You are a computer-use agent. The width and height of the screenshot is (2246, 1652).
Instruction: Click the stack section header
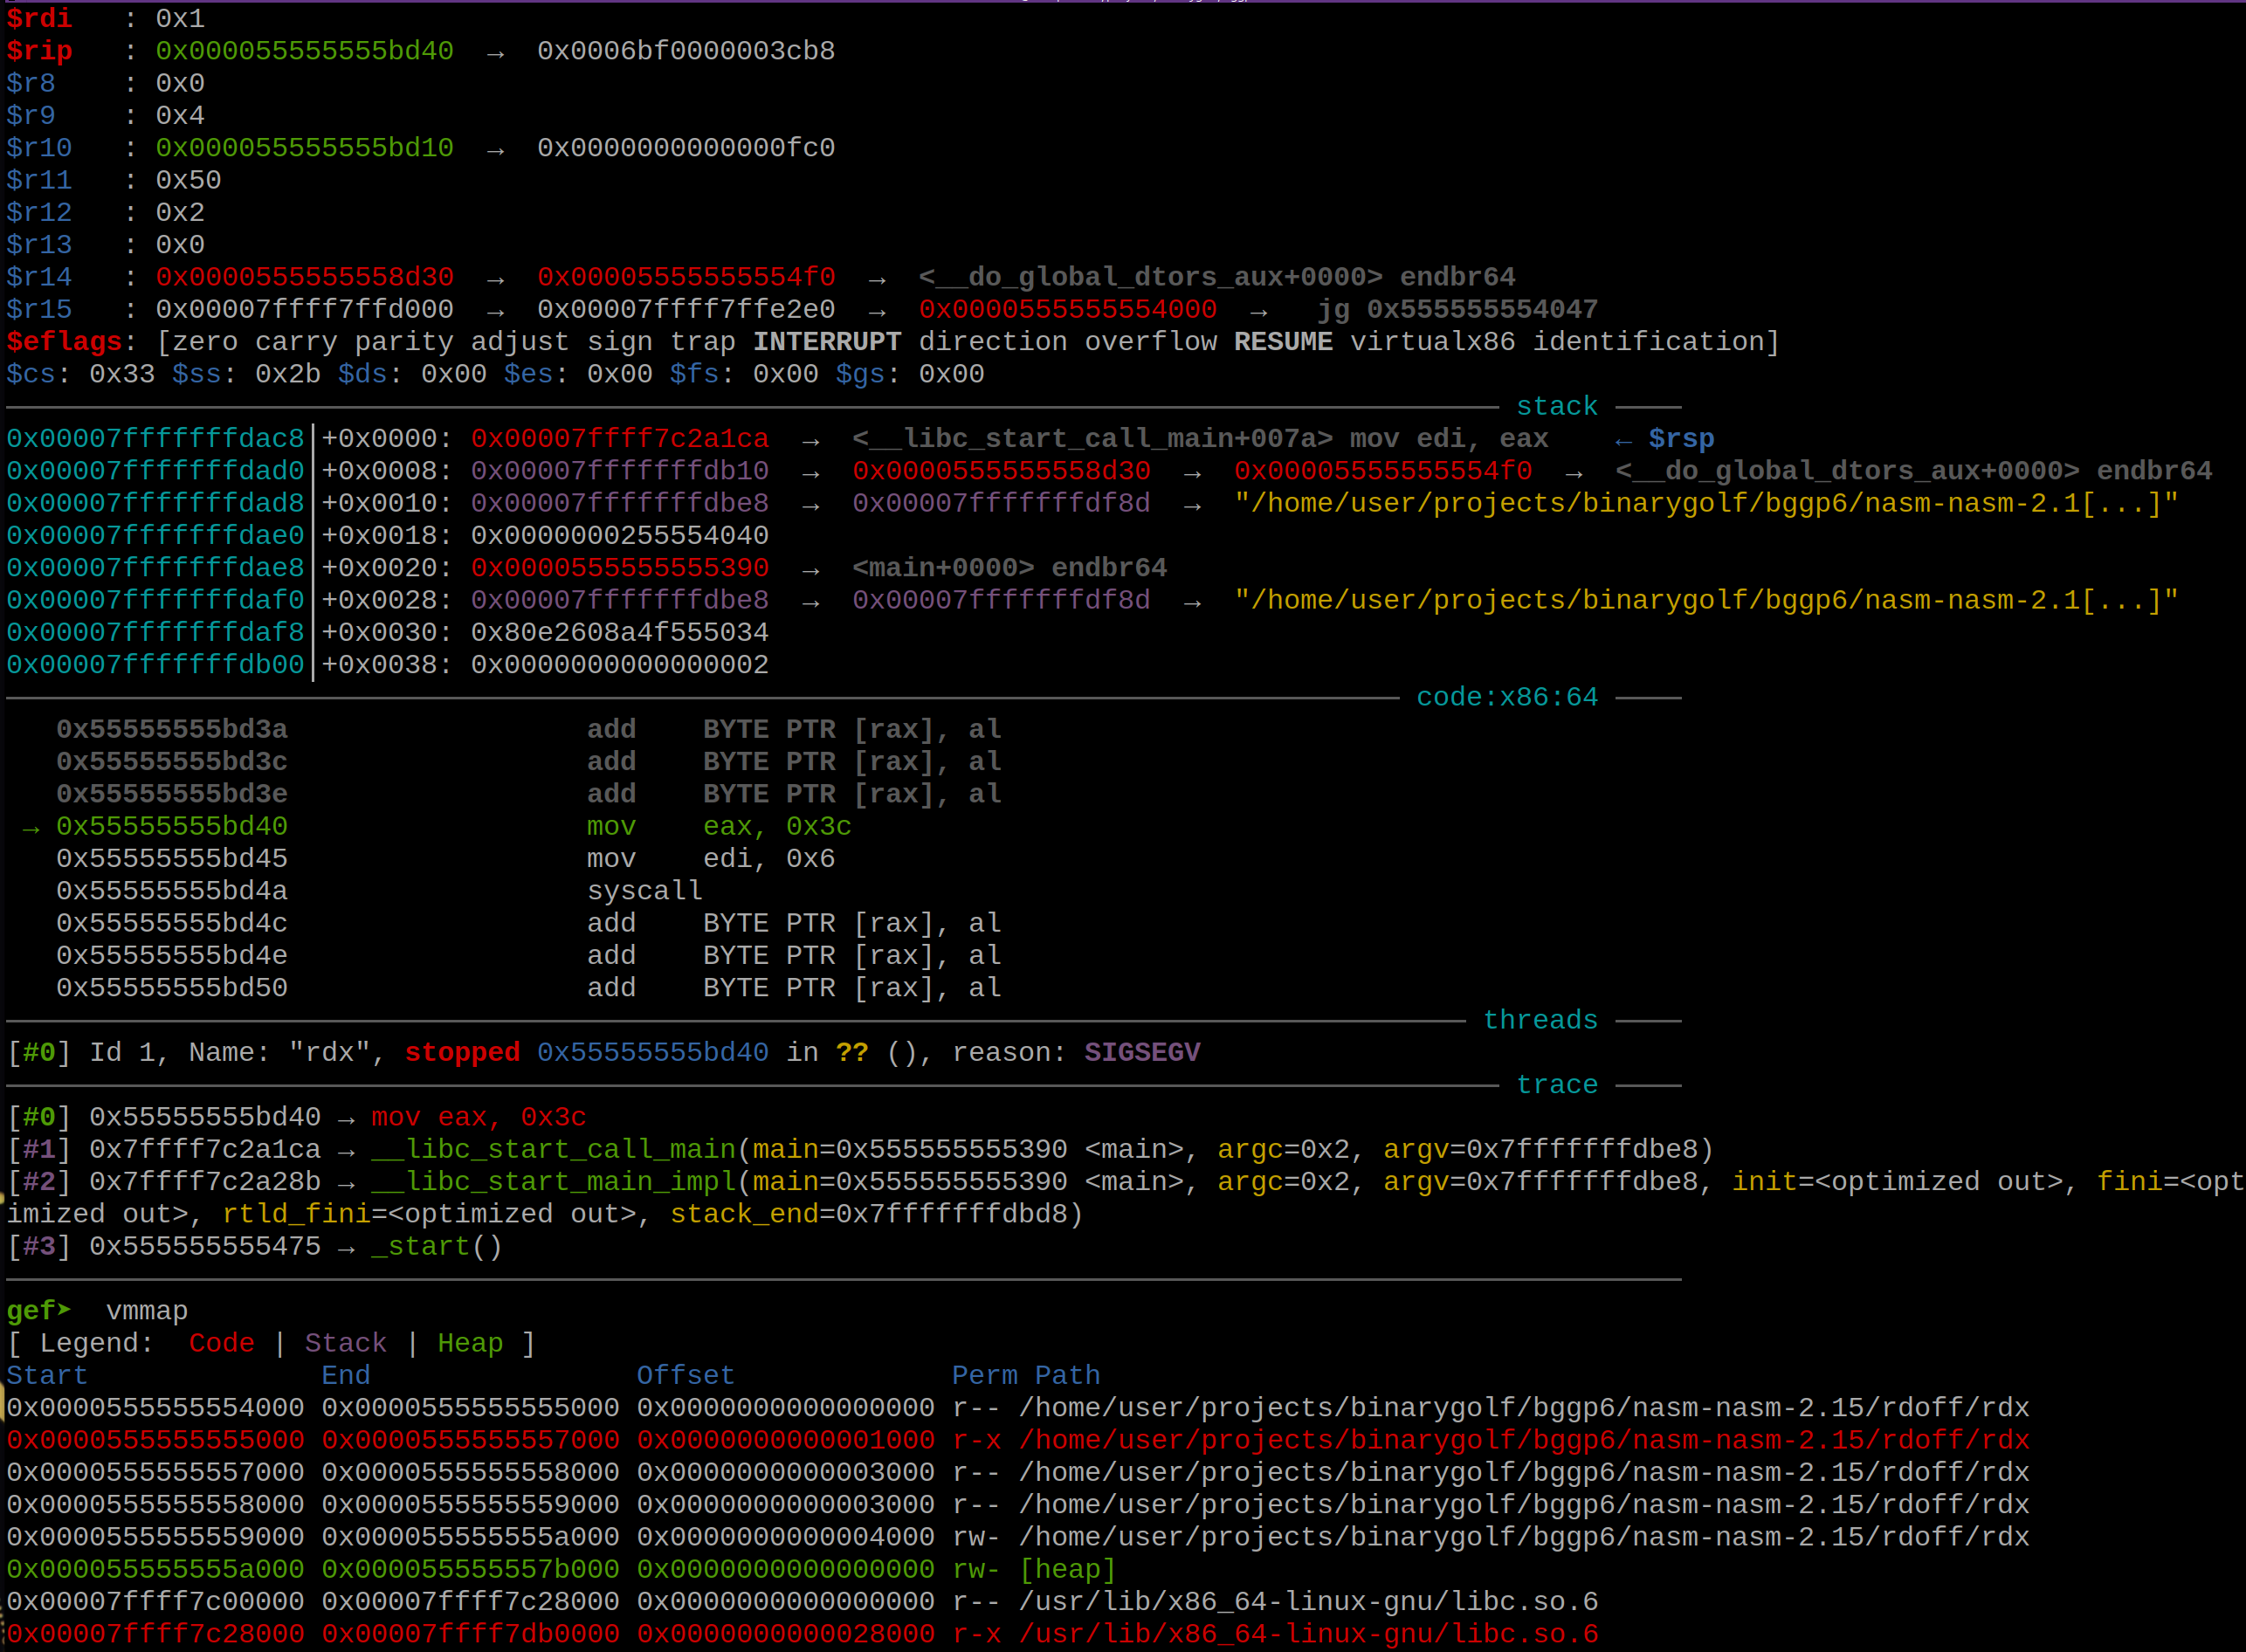pos(1556,407)
